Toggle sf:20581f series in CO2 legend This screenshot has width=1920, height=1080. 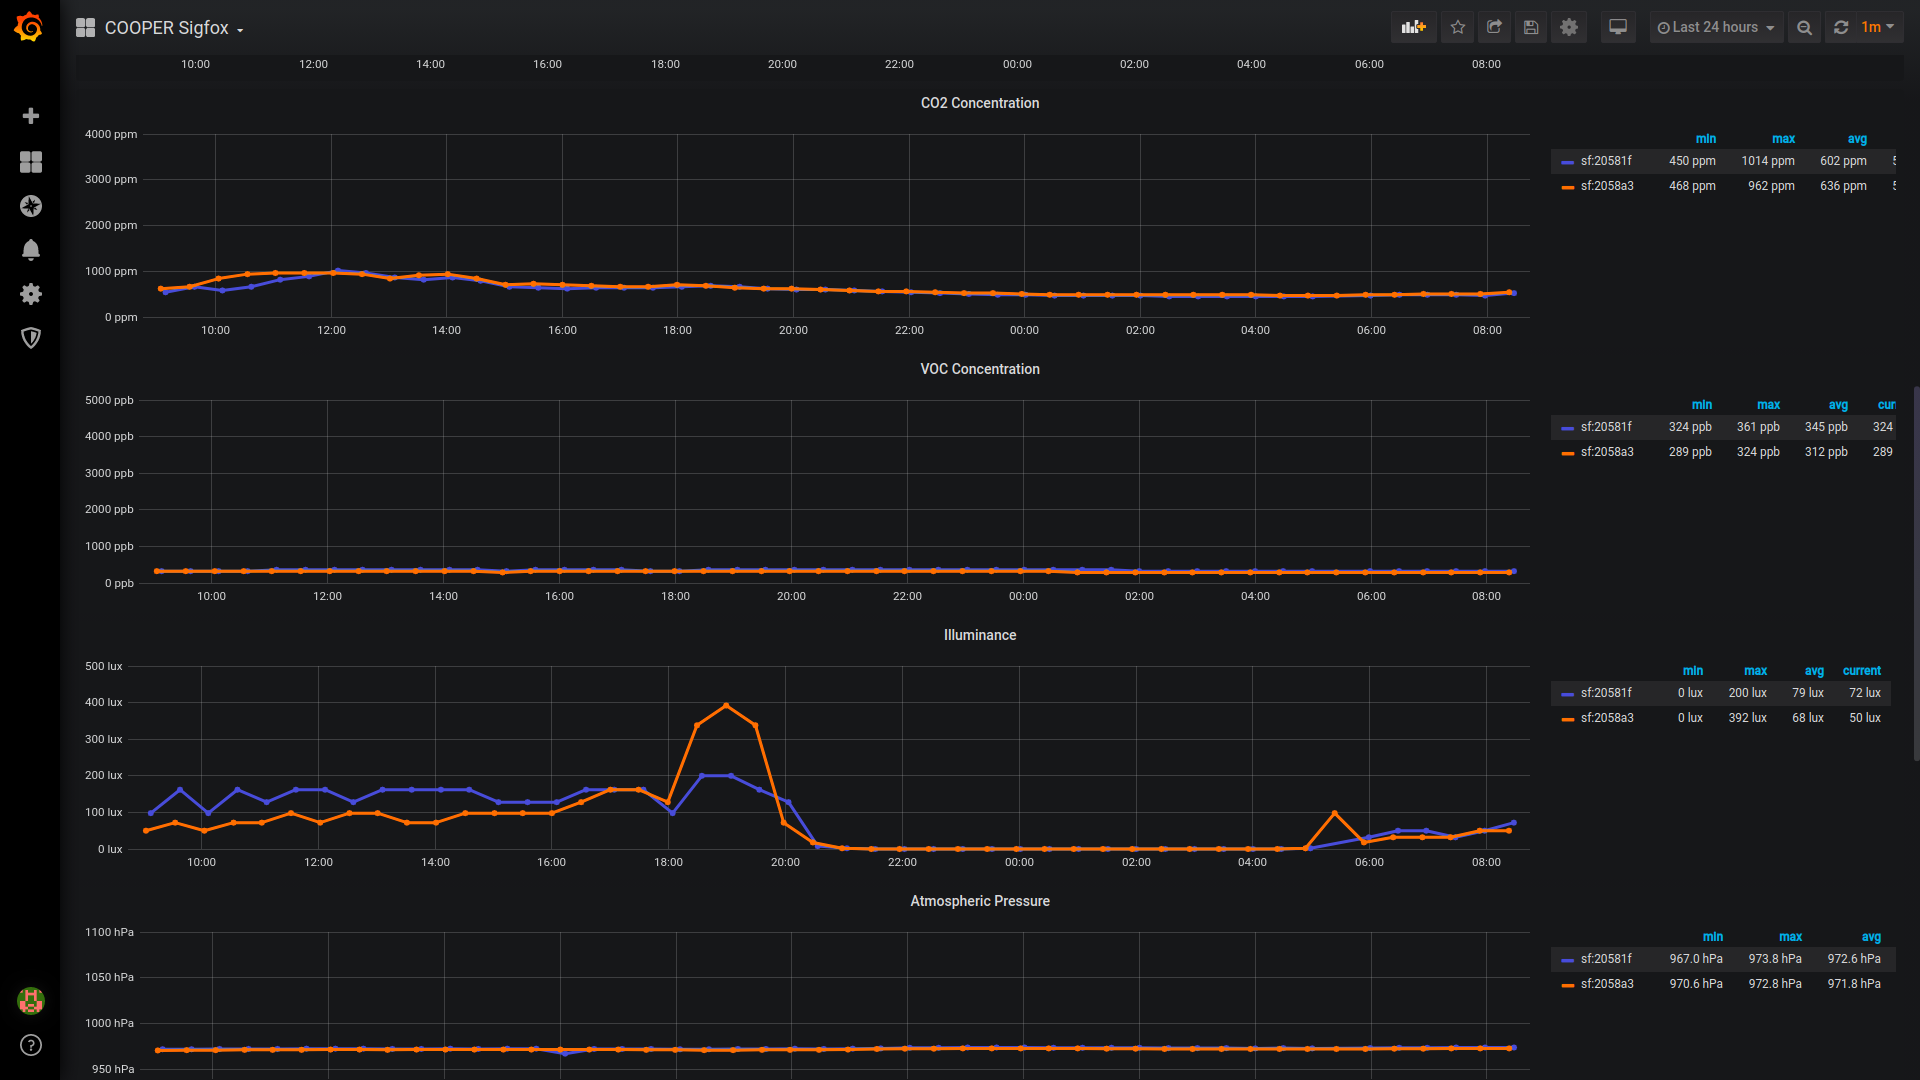[x=1606, y=161]
